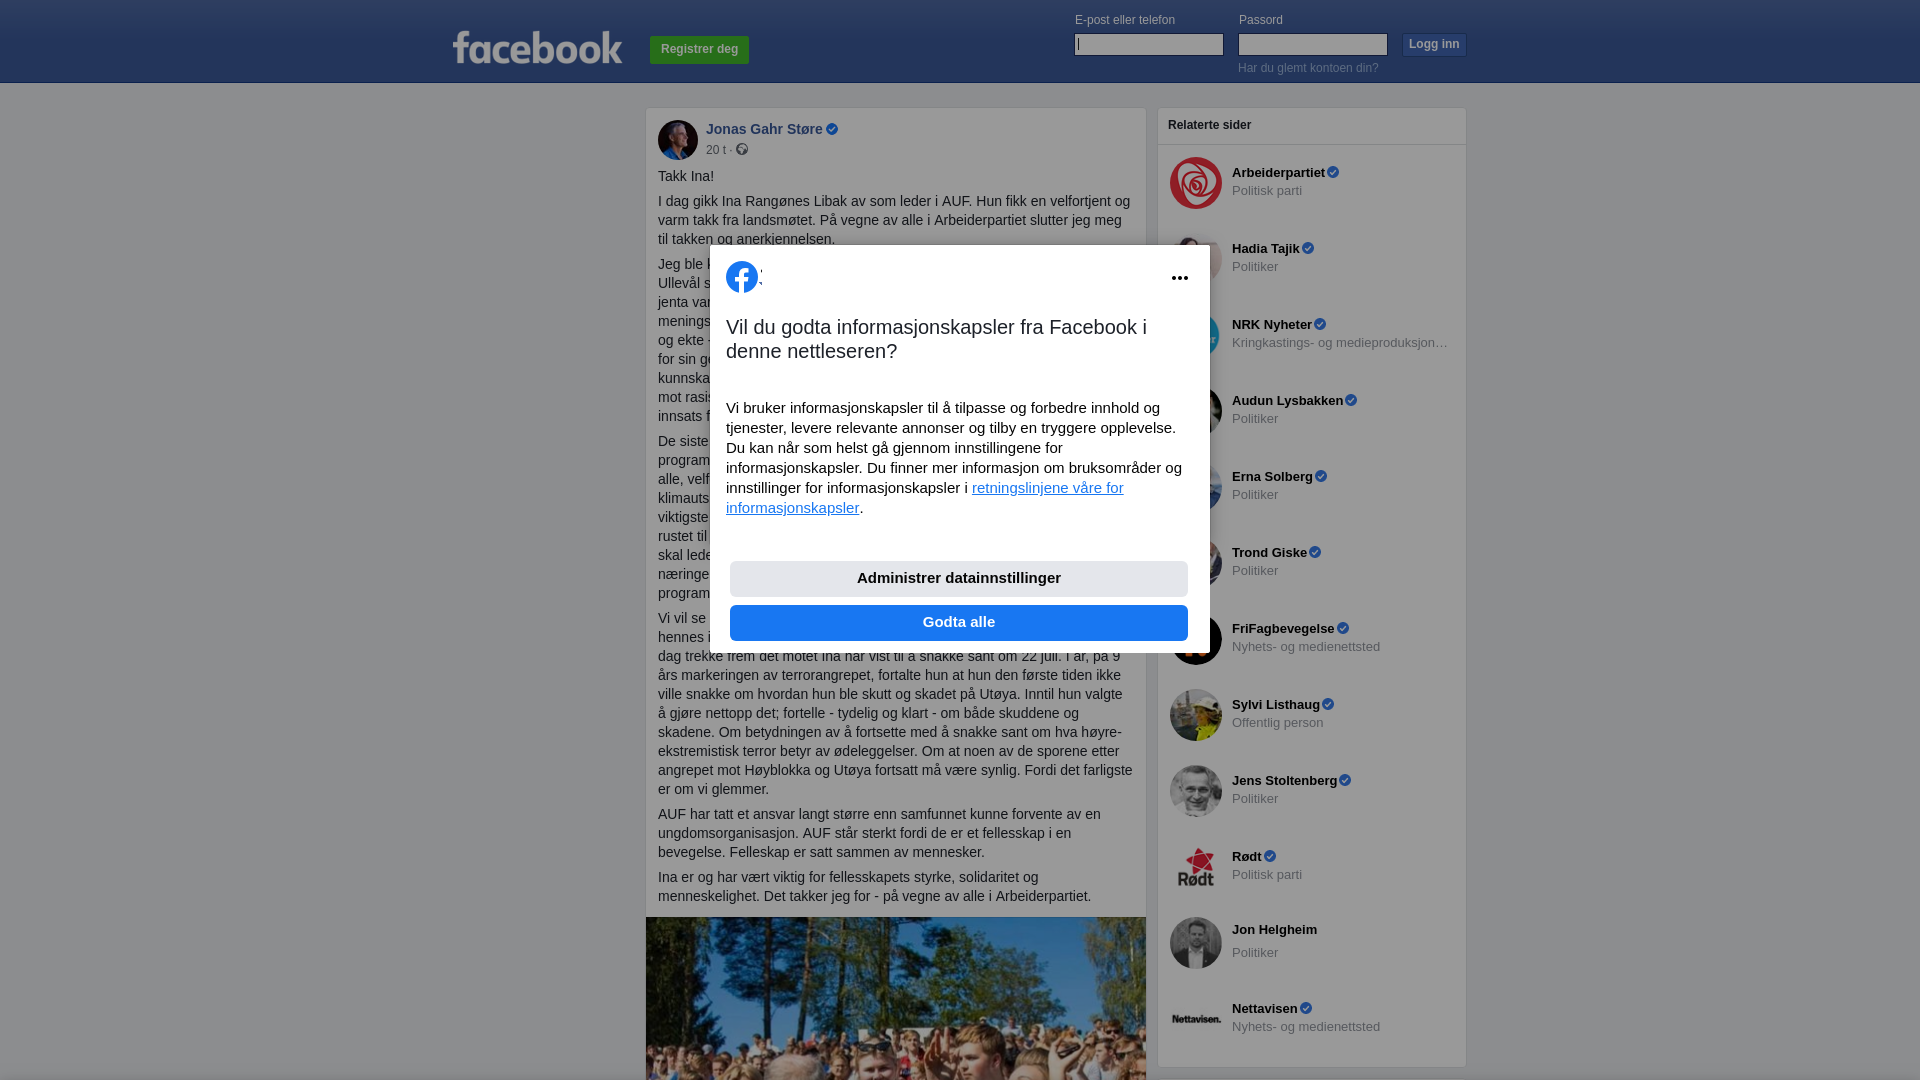Viewport: 1920px width, 1080px height.
Task: Open Jens Stoltenberg's profile thumbnail
Action: (1196, 791)
